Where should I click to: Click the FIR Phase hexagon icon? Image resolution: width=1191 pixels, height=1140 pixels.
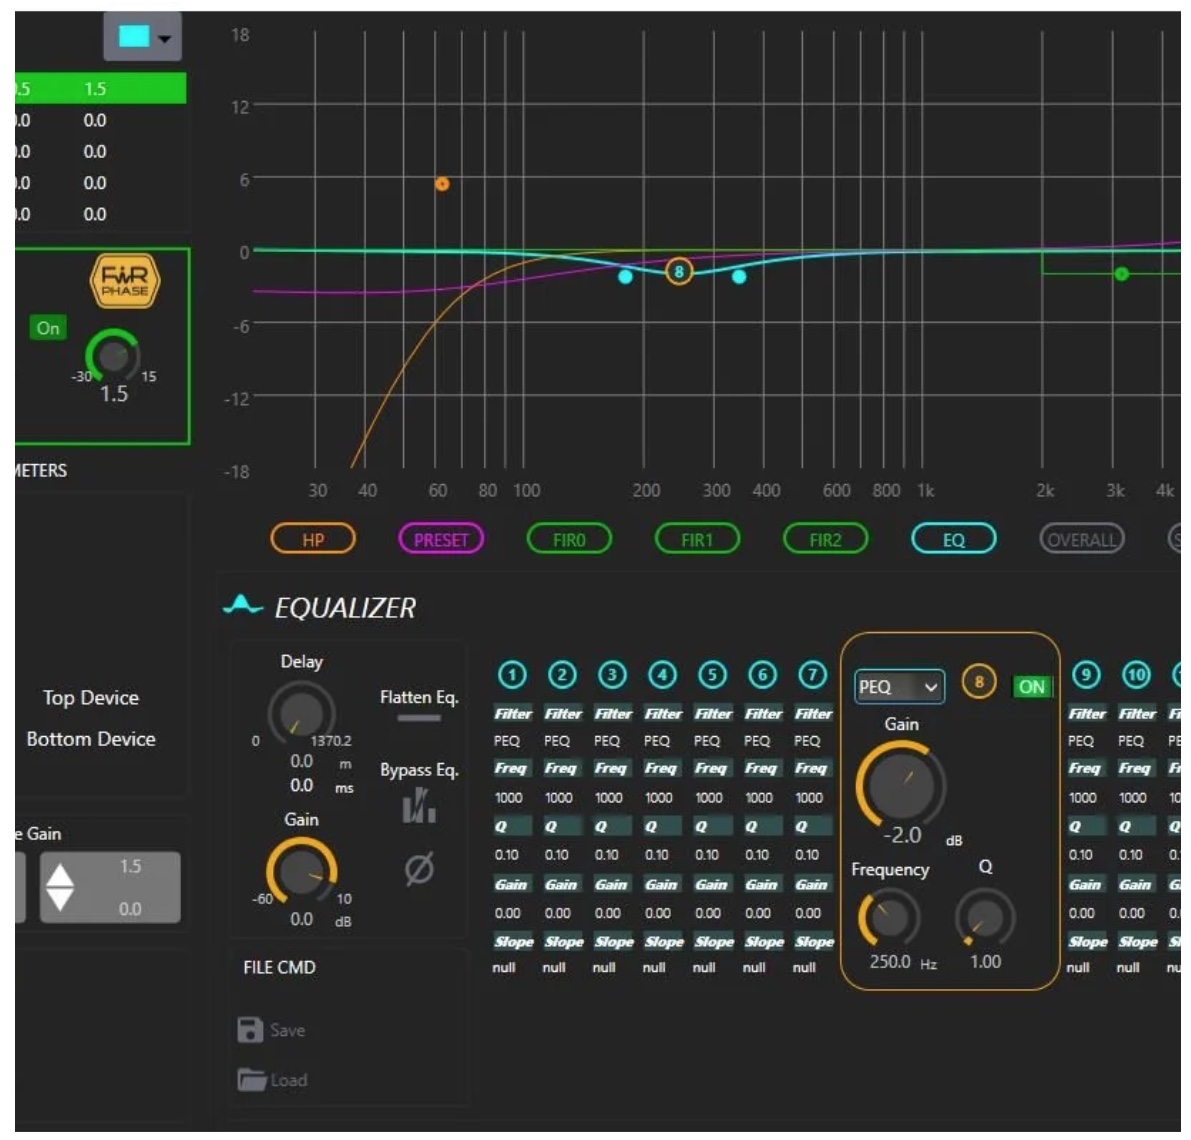(125, 281)
